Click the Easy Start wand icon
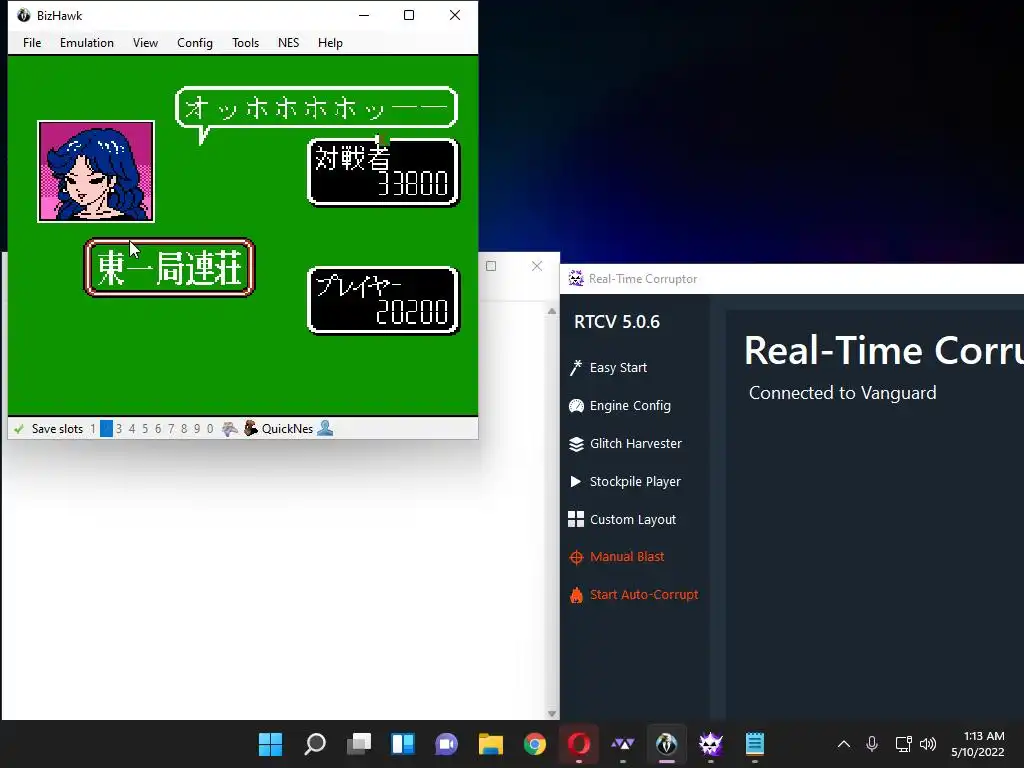The image size is (1024, 768). click(575, 368)
